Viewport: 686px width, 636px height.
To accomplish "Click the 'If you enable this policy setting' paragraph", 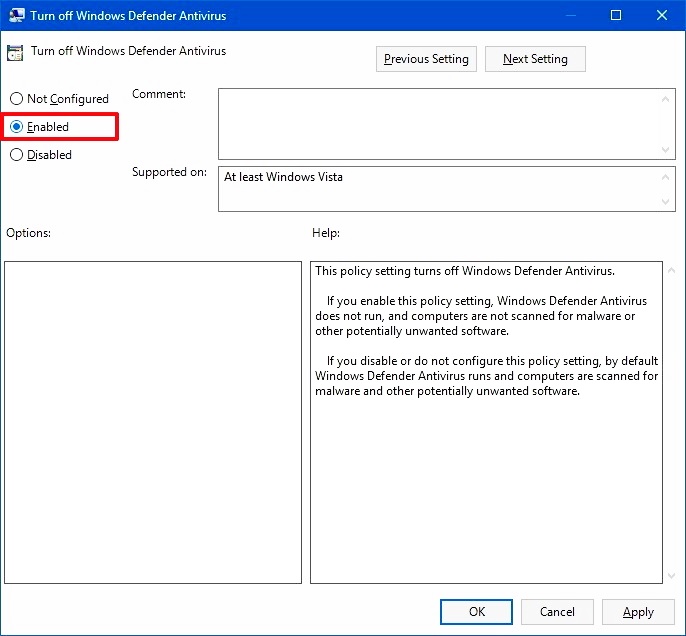I will pos(481,316).
